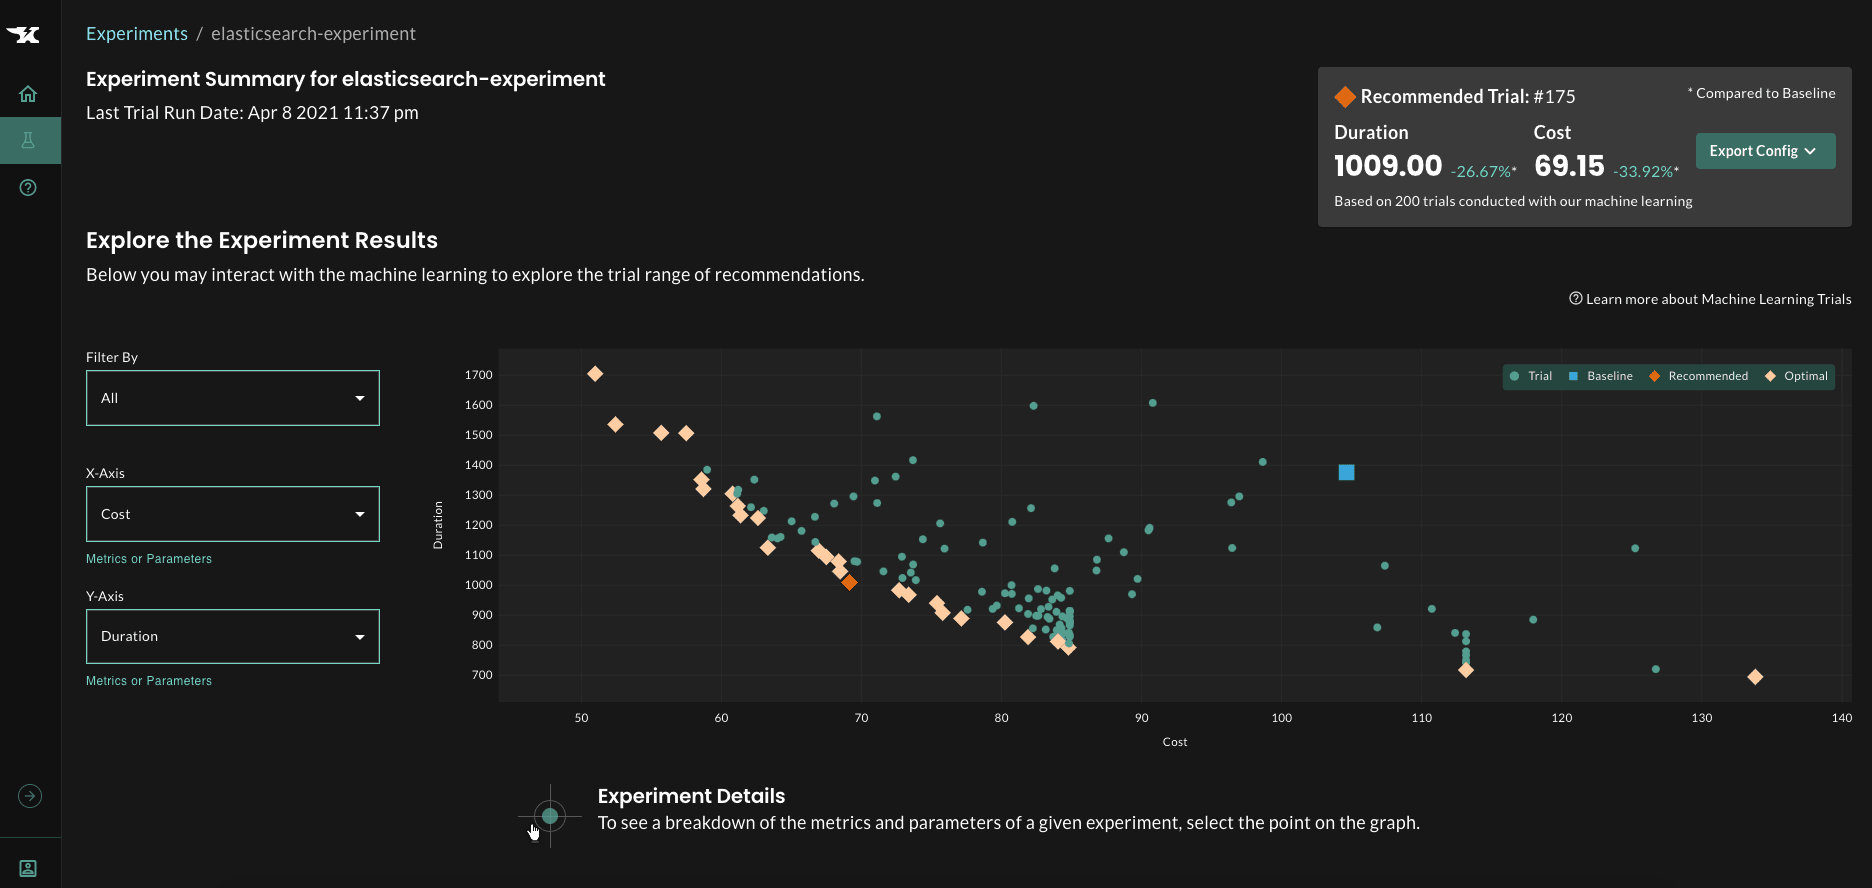The width and height of the screenshot is (1872, 888).
Task: Toggle the Optimal series in the chart legend
Action: 1797,376
